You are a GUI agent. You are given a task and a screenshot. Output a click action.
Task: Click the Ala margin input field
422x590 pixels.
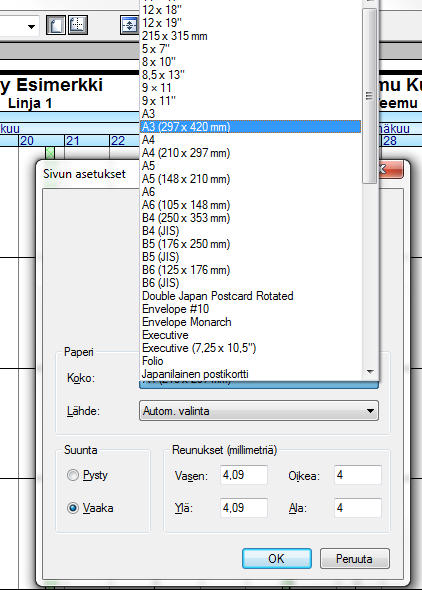tap(358, 508)
